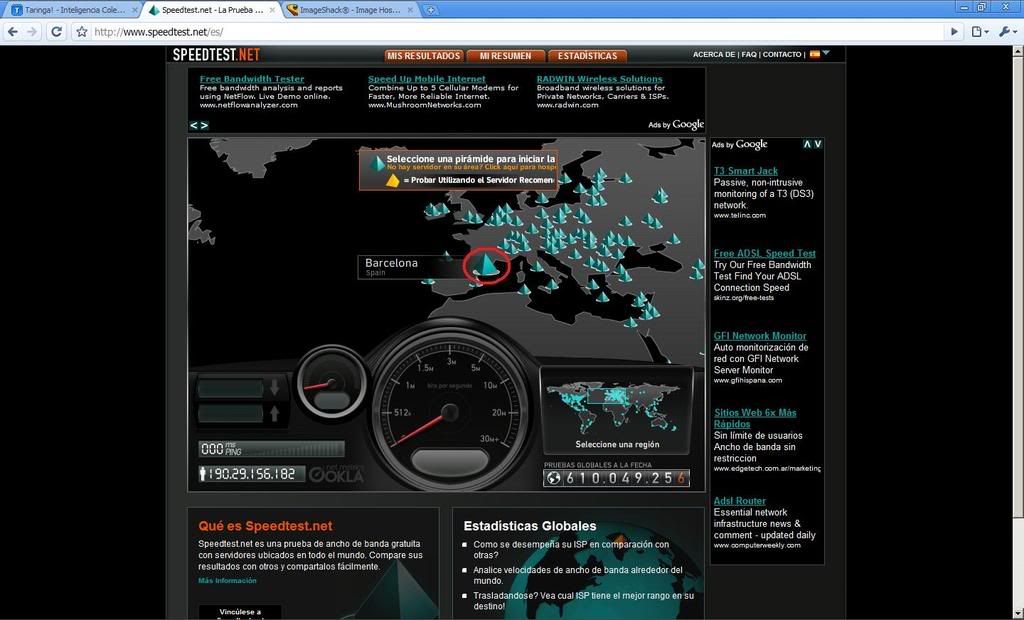Click the teal pyramid in the instruction banner
The height and width of the screenshot is (620, 1024).
tap(377, 163)
